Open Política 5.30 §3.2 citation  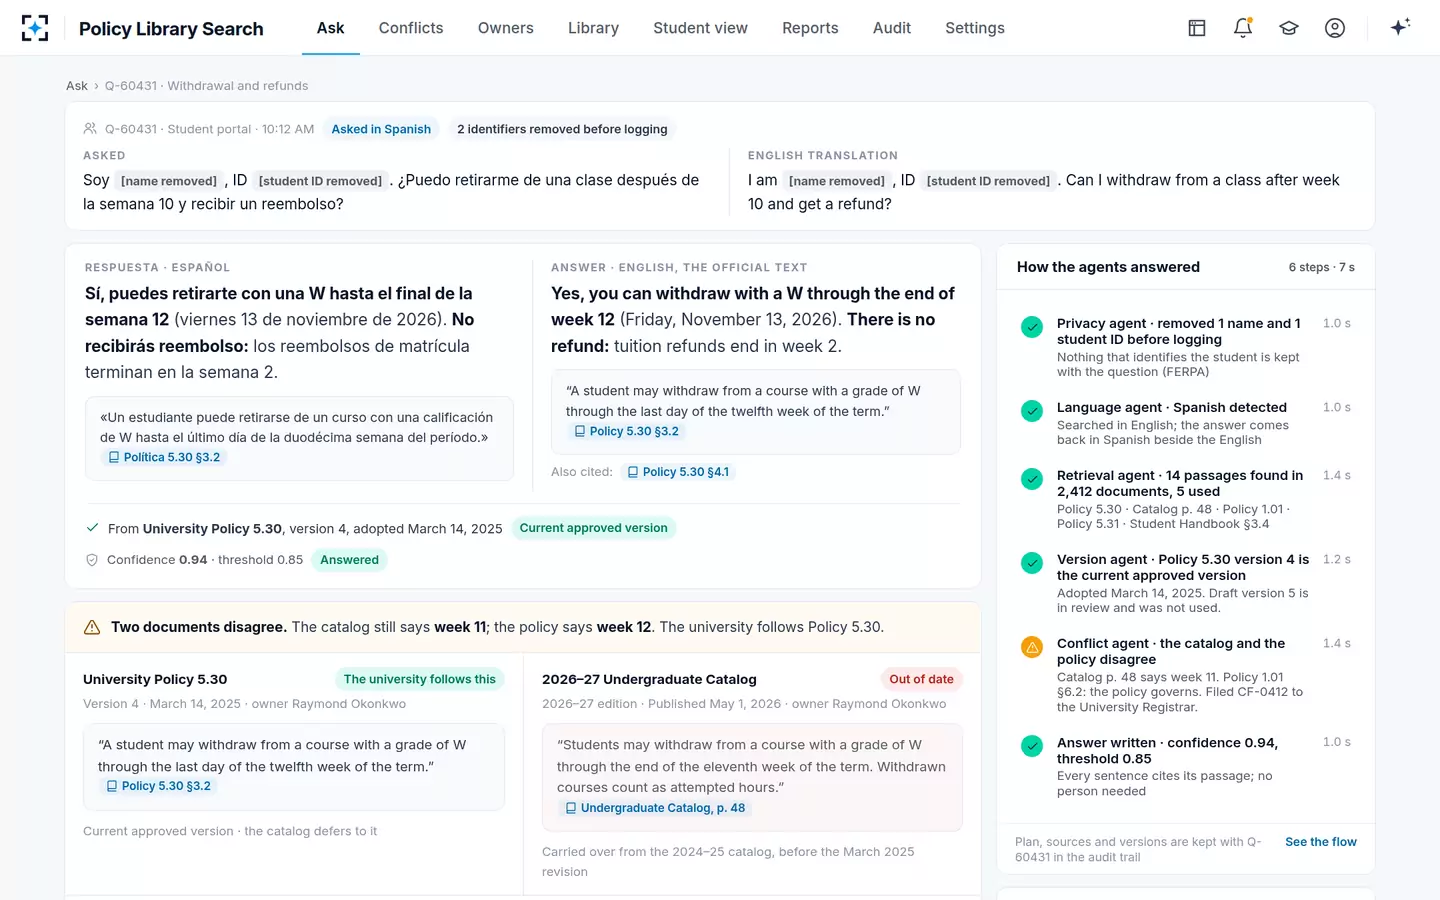[164, 457]
